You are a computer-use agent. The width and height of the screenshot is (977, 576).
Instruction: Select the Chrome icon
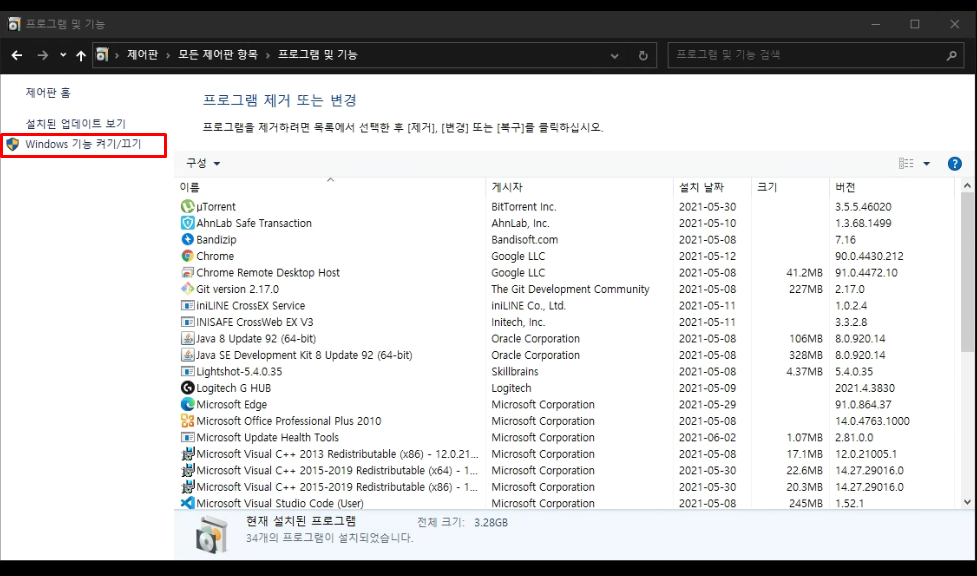(x=187, y=256)
